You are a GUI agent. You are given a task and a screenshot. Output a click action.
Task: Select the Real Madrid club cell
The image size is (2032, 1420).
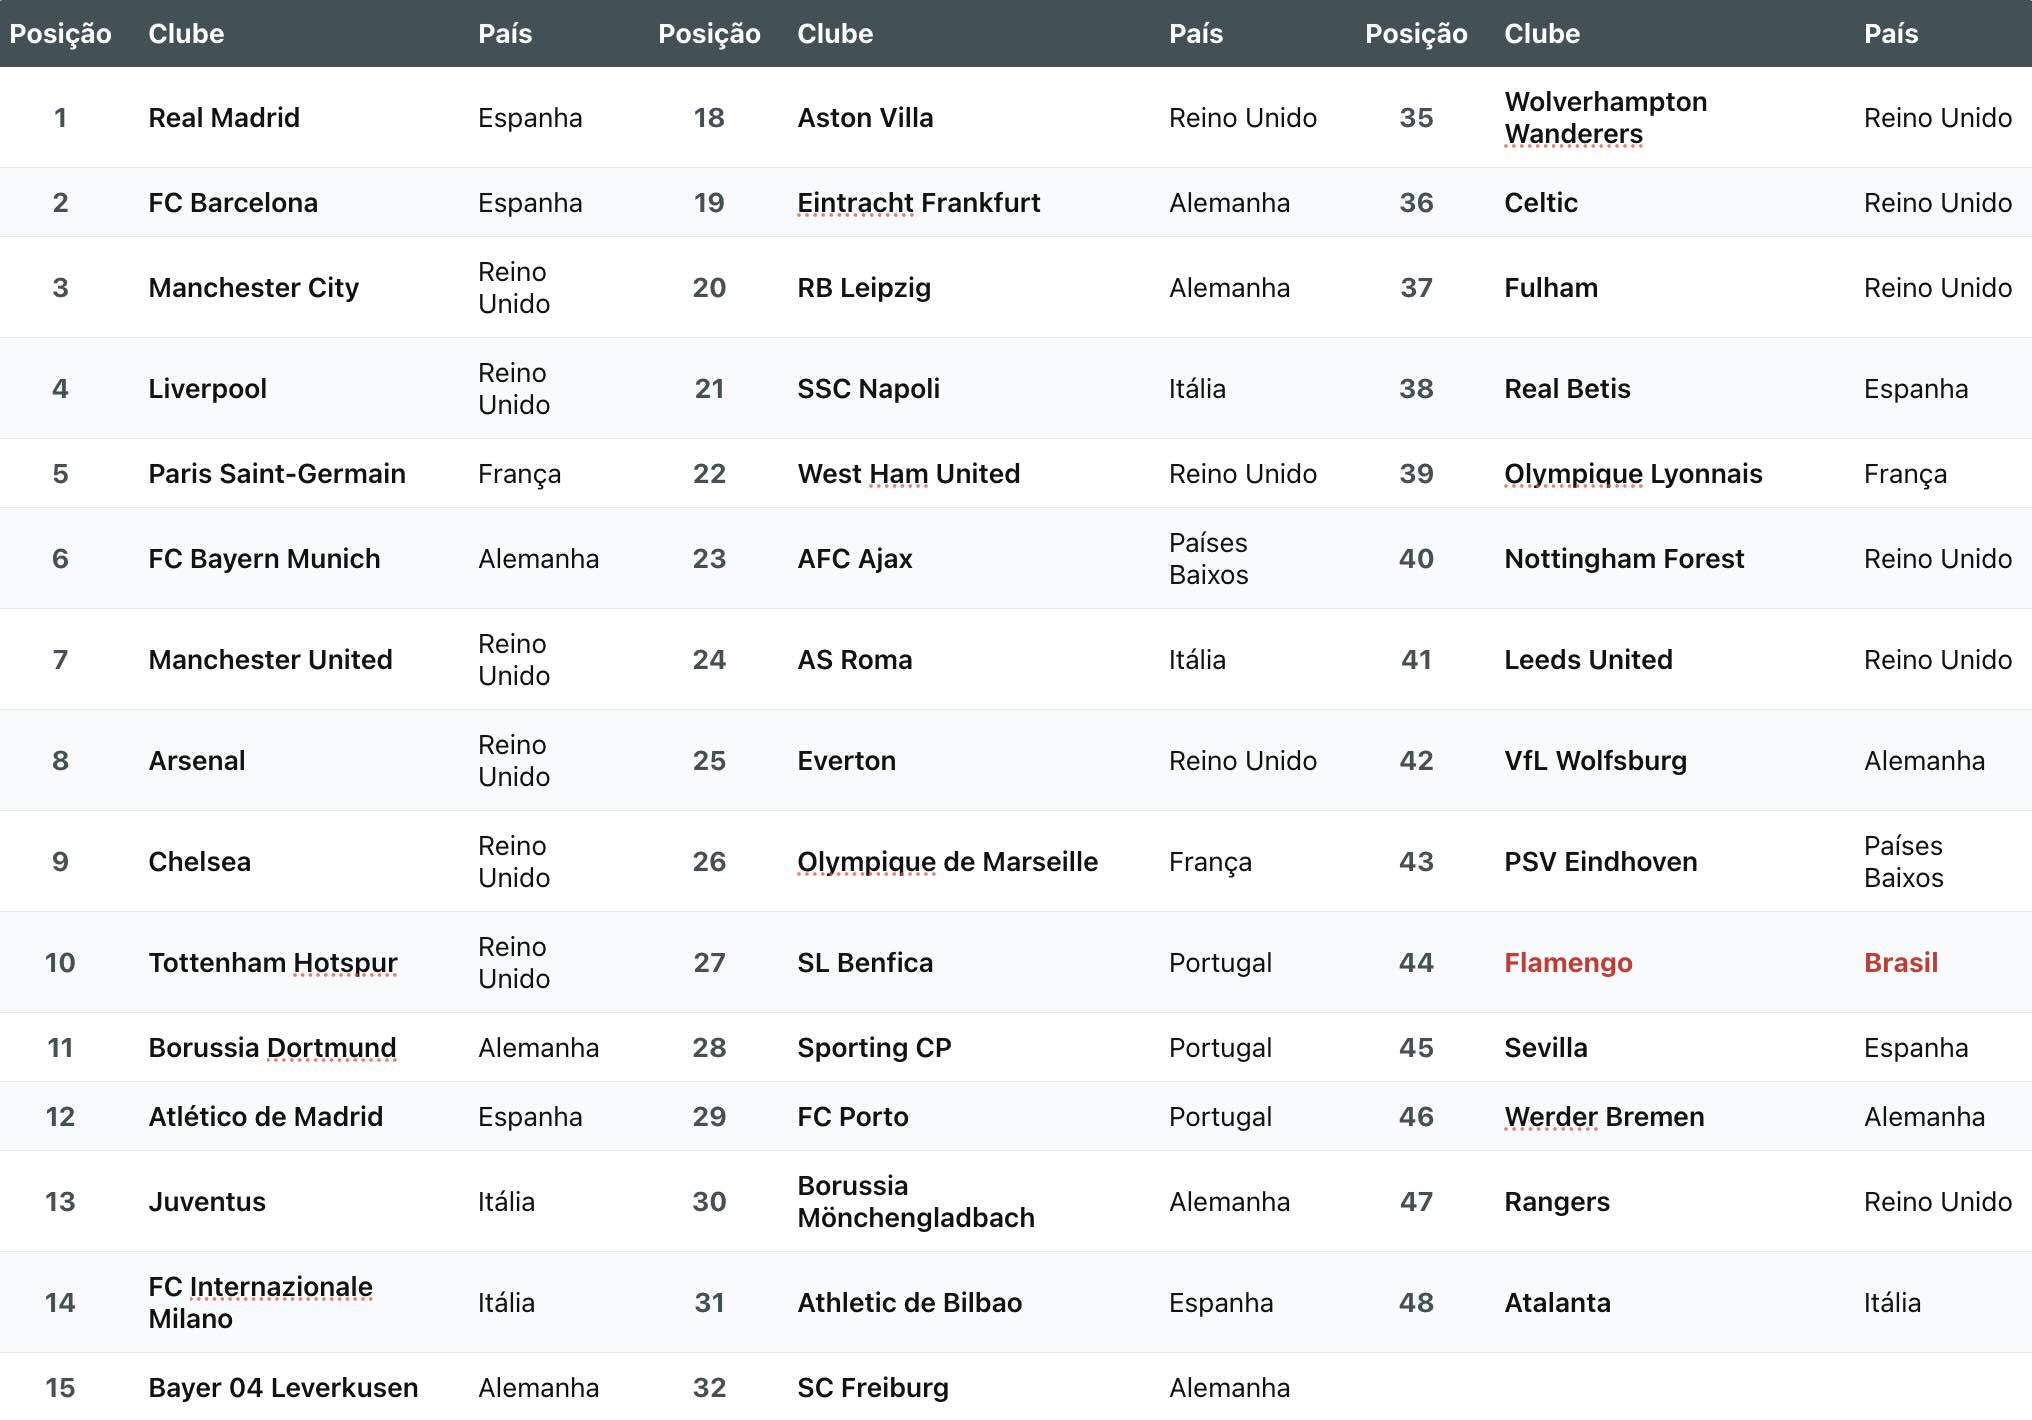[224, 118]
